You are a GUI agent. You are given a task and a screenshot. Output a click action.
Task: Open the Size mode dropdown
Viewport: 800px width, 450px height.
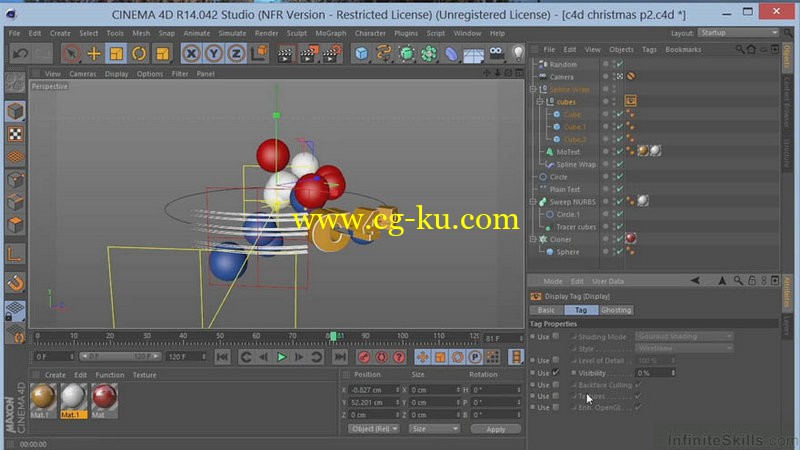point(433,429)
